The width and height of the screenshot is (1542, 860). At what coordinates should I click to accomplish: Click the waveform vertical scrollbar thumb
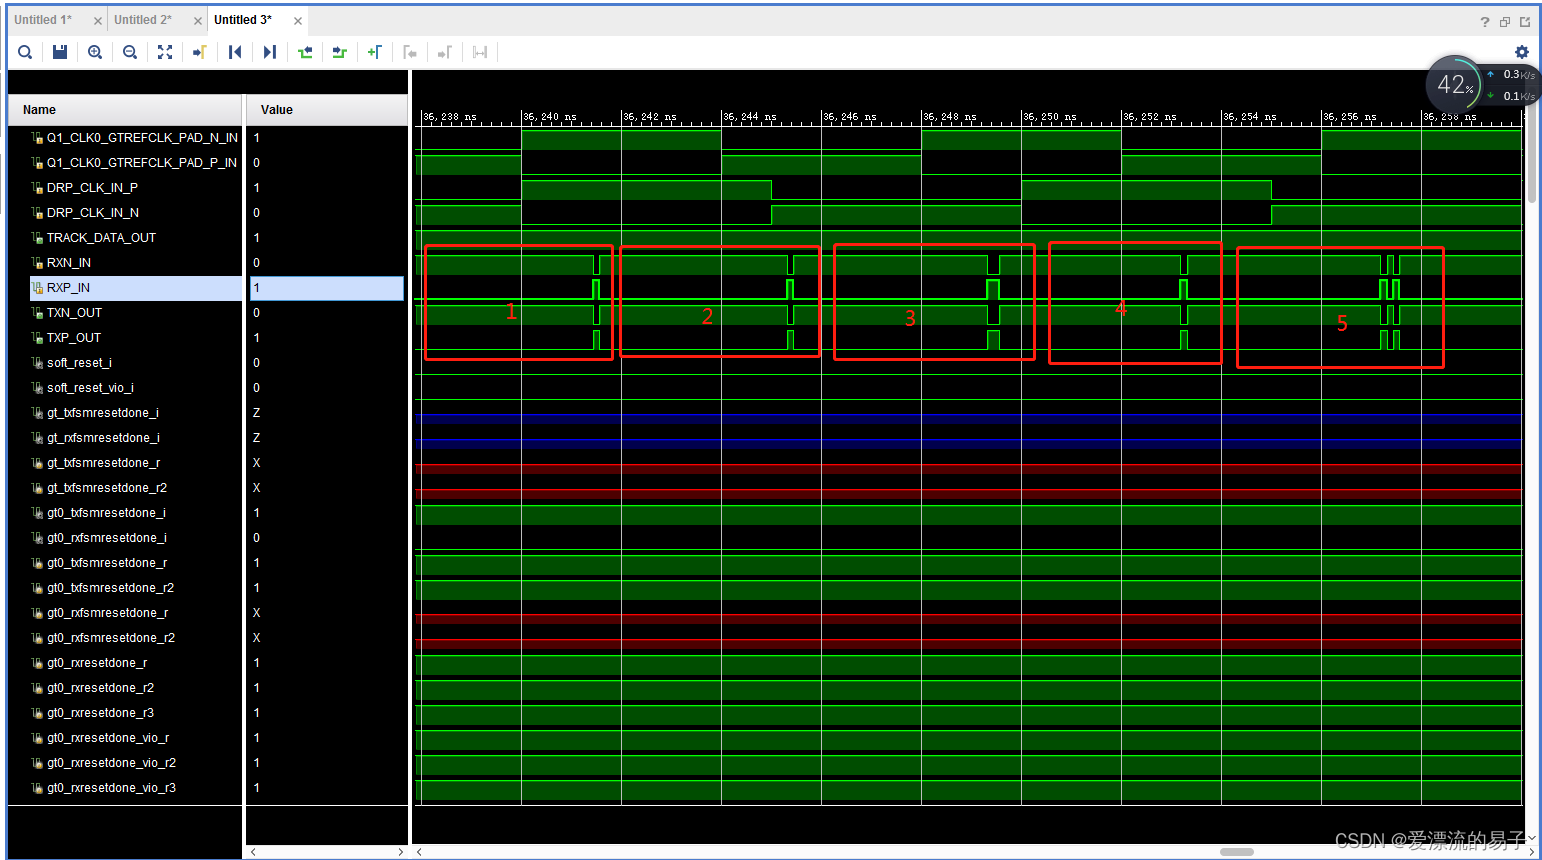(x=1531, y=155)
